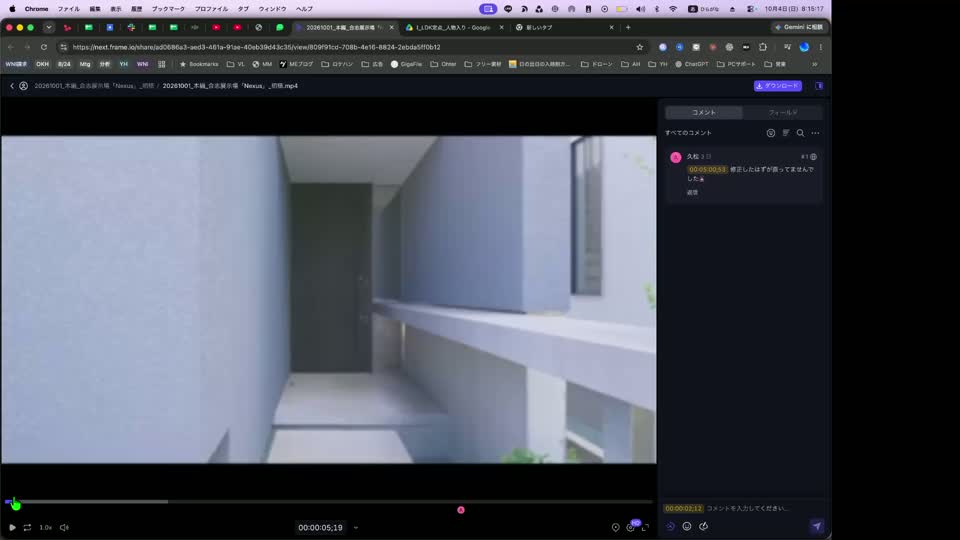Jump to the 00:05:00;53 comment timestamp
The height and width of the screenshot is (540, 960).
pos(707,170)
